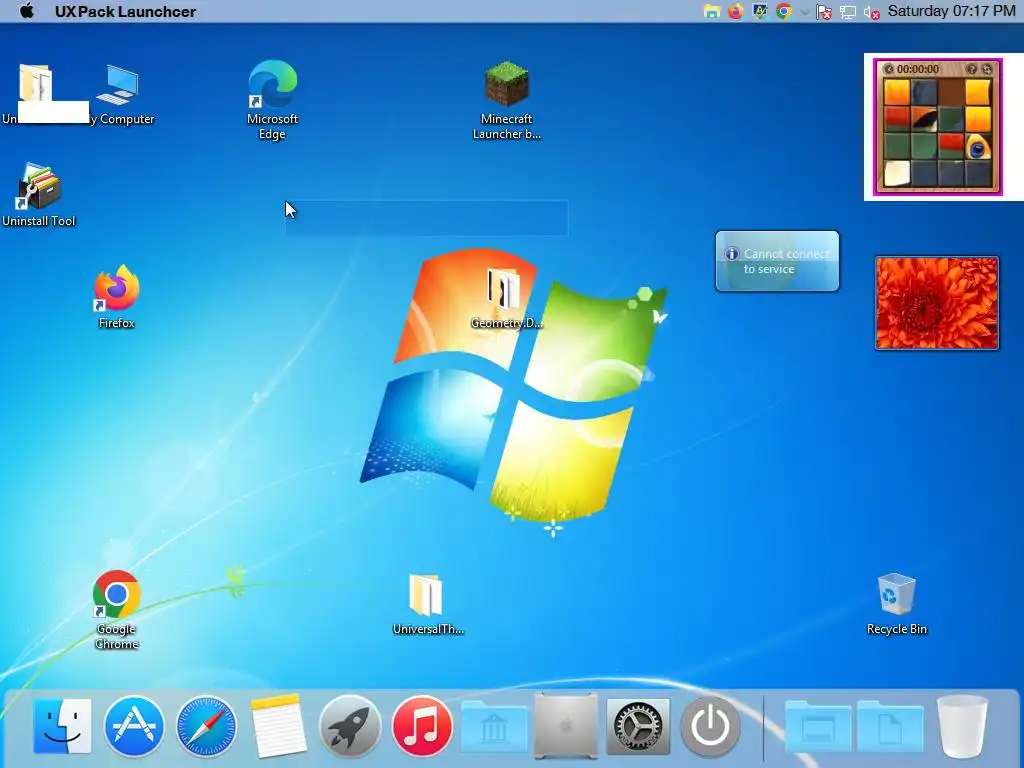
Task: Click the power button in the dock
Action: point(711,726)
